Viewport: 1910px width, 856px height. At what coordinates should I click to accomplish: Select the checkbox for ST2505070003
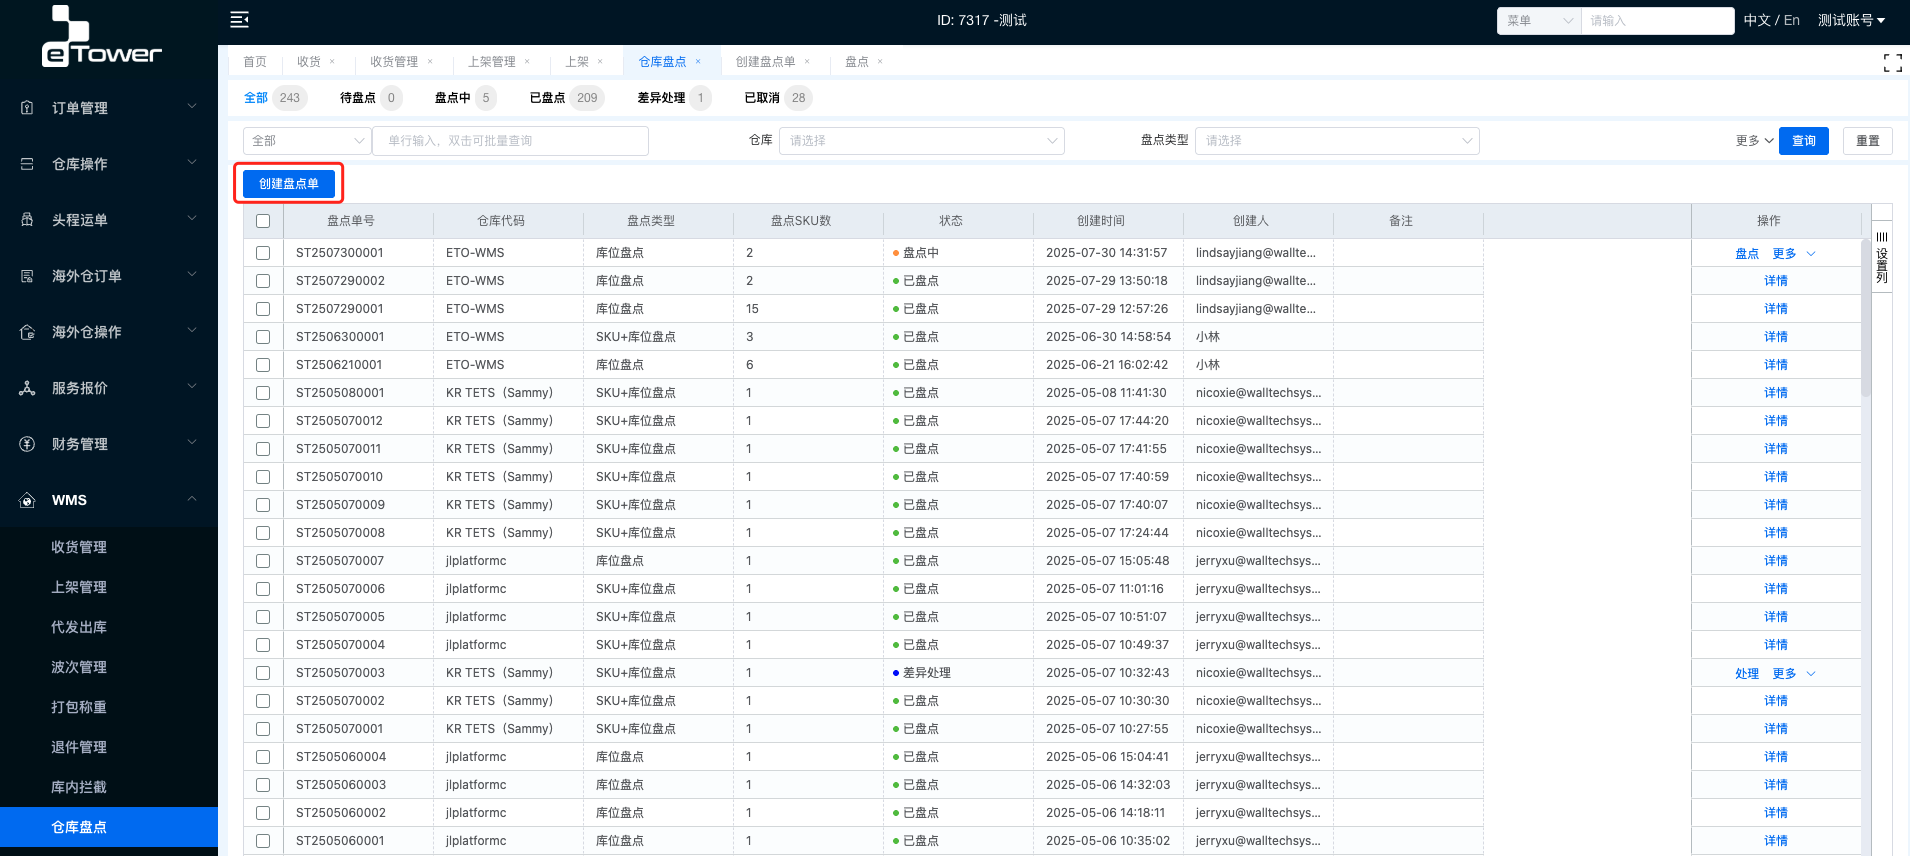click(x=263, y=673)
